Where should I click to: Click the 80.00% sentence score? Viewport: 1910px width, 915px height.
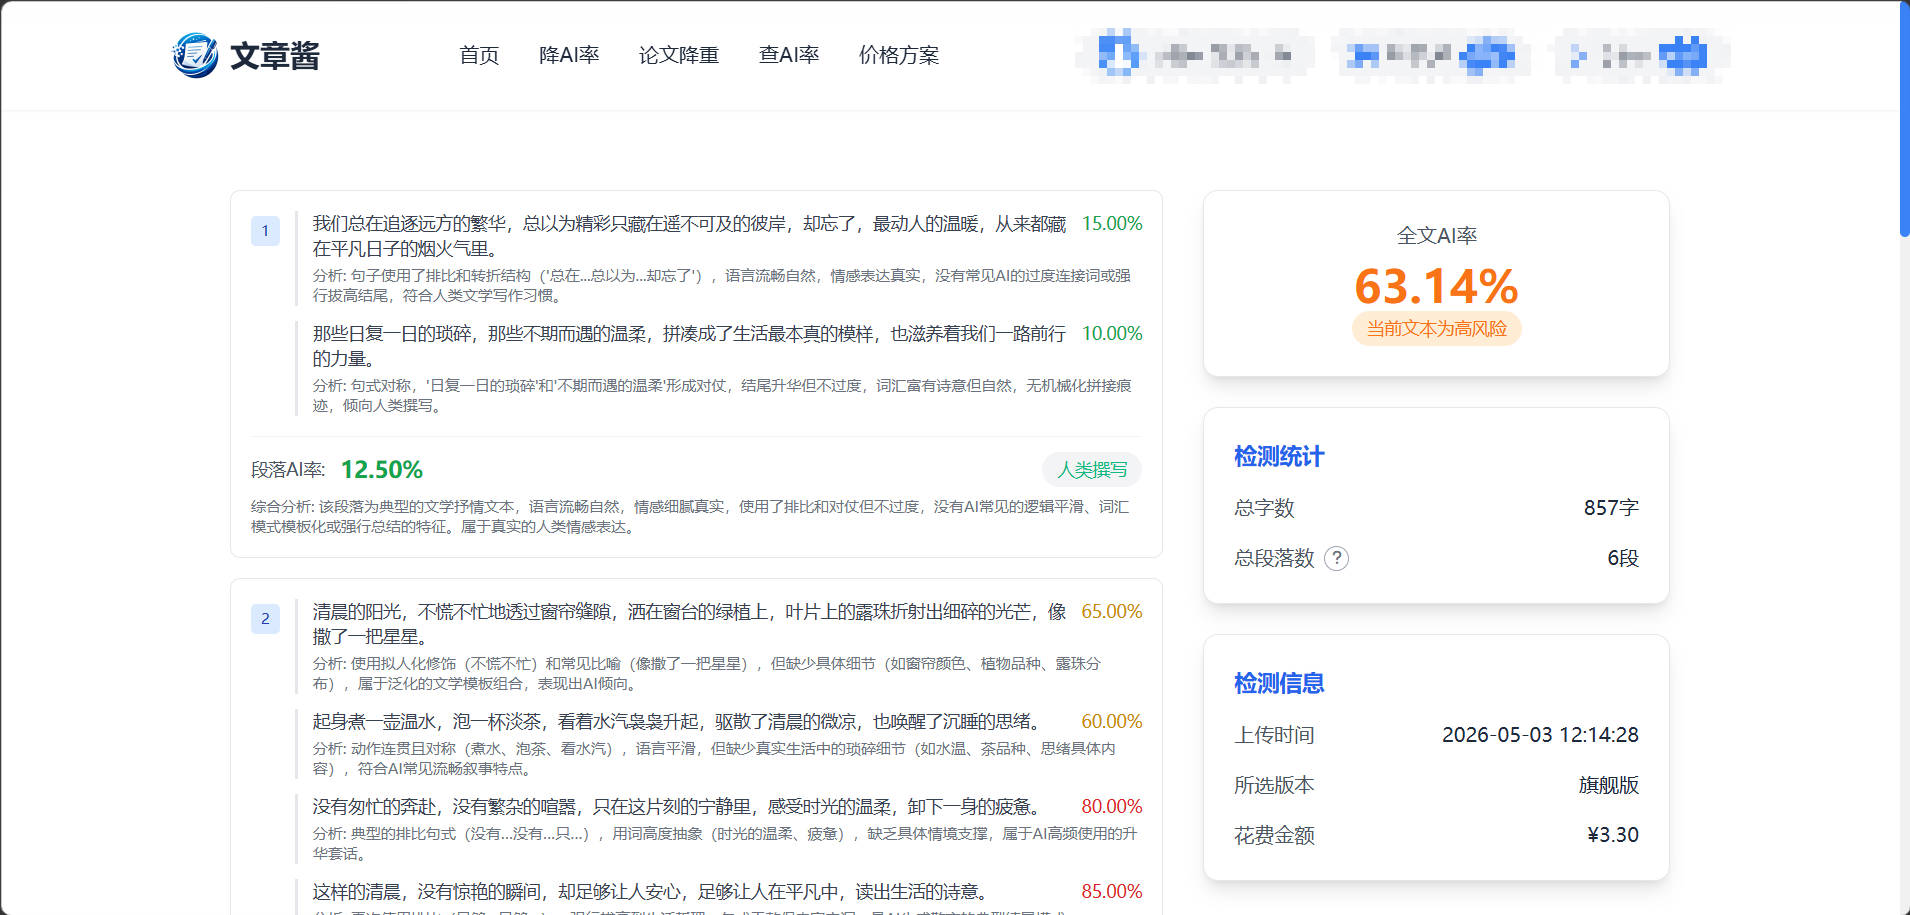click(x=1112, y=806)
